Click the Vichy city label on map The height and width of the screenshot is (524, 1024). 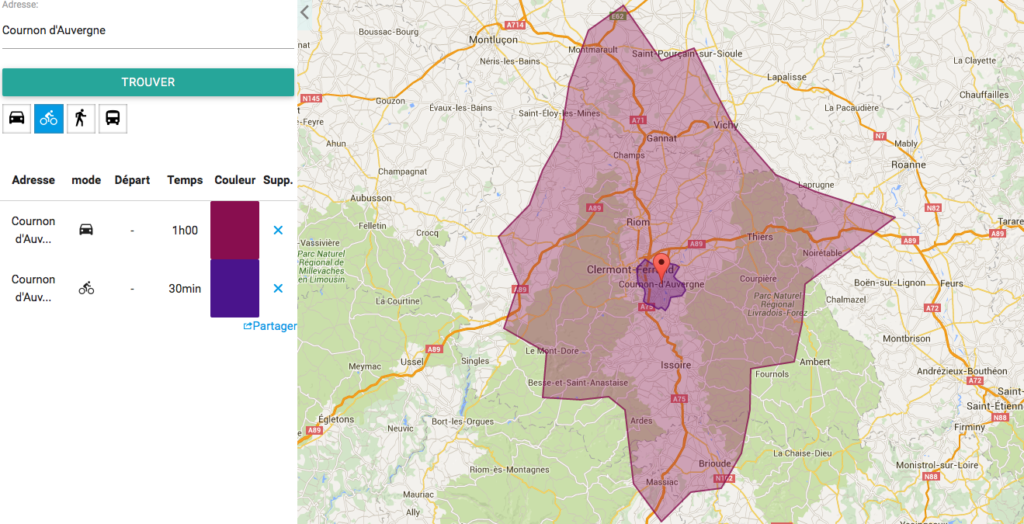click(x=725, y=125)
